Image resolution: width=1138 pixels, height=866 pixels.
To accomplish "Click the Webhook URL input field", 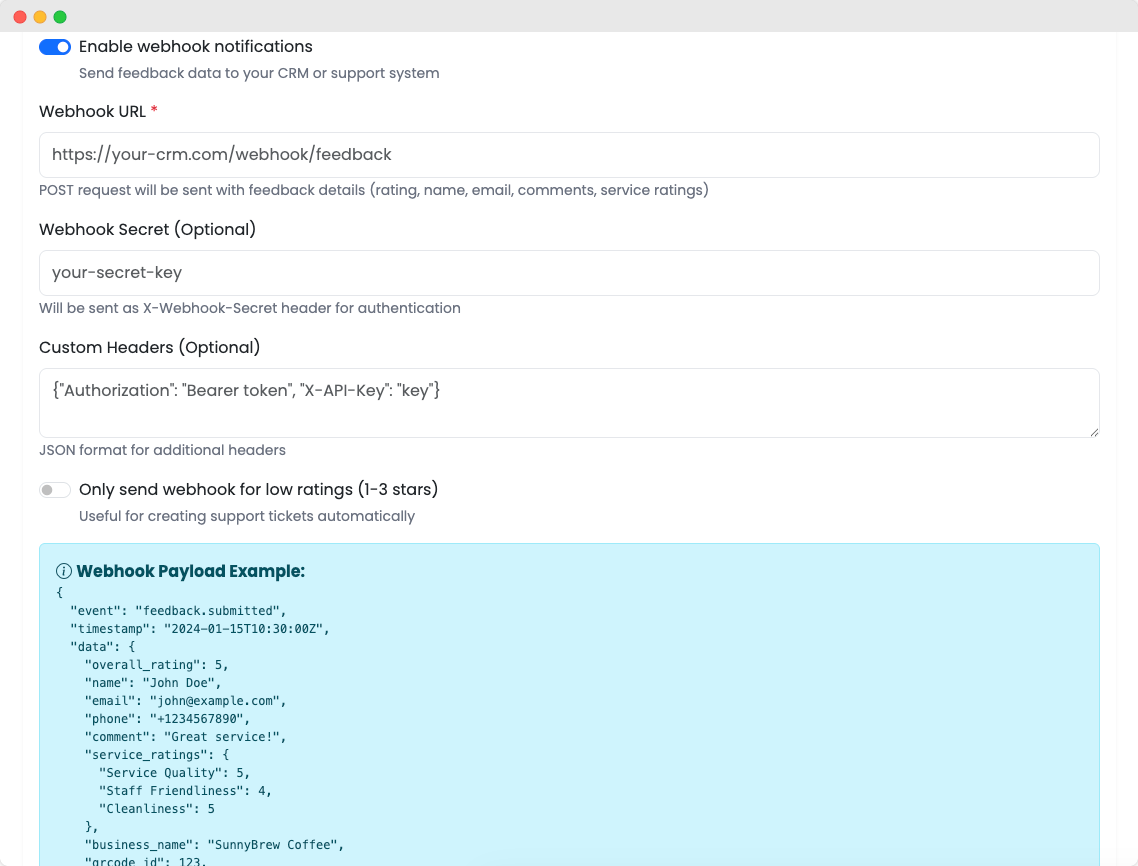I will pyautogui.click(x=569, y=155).
